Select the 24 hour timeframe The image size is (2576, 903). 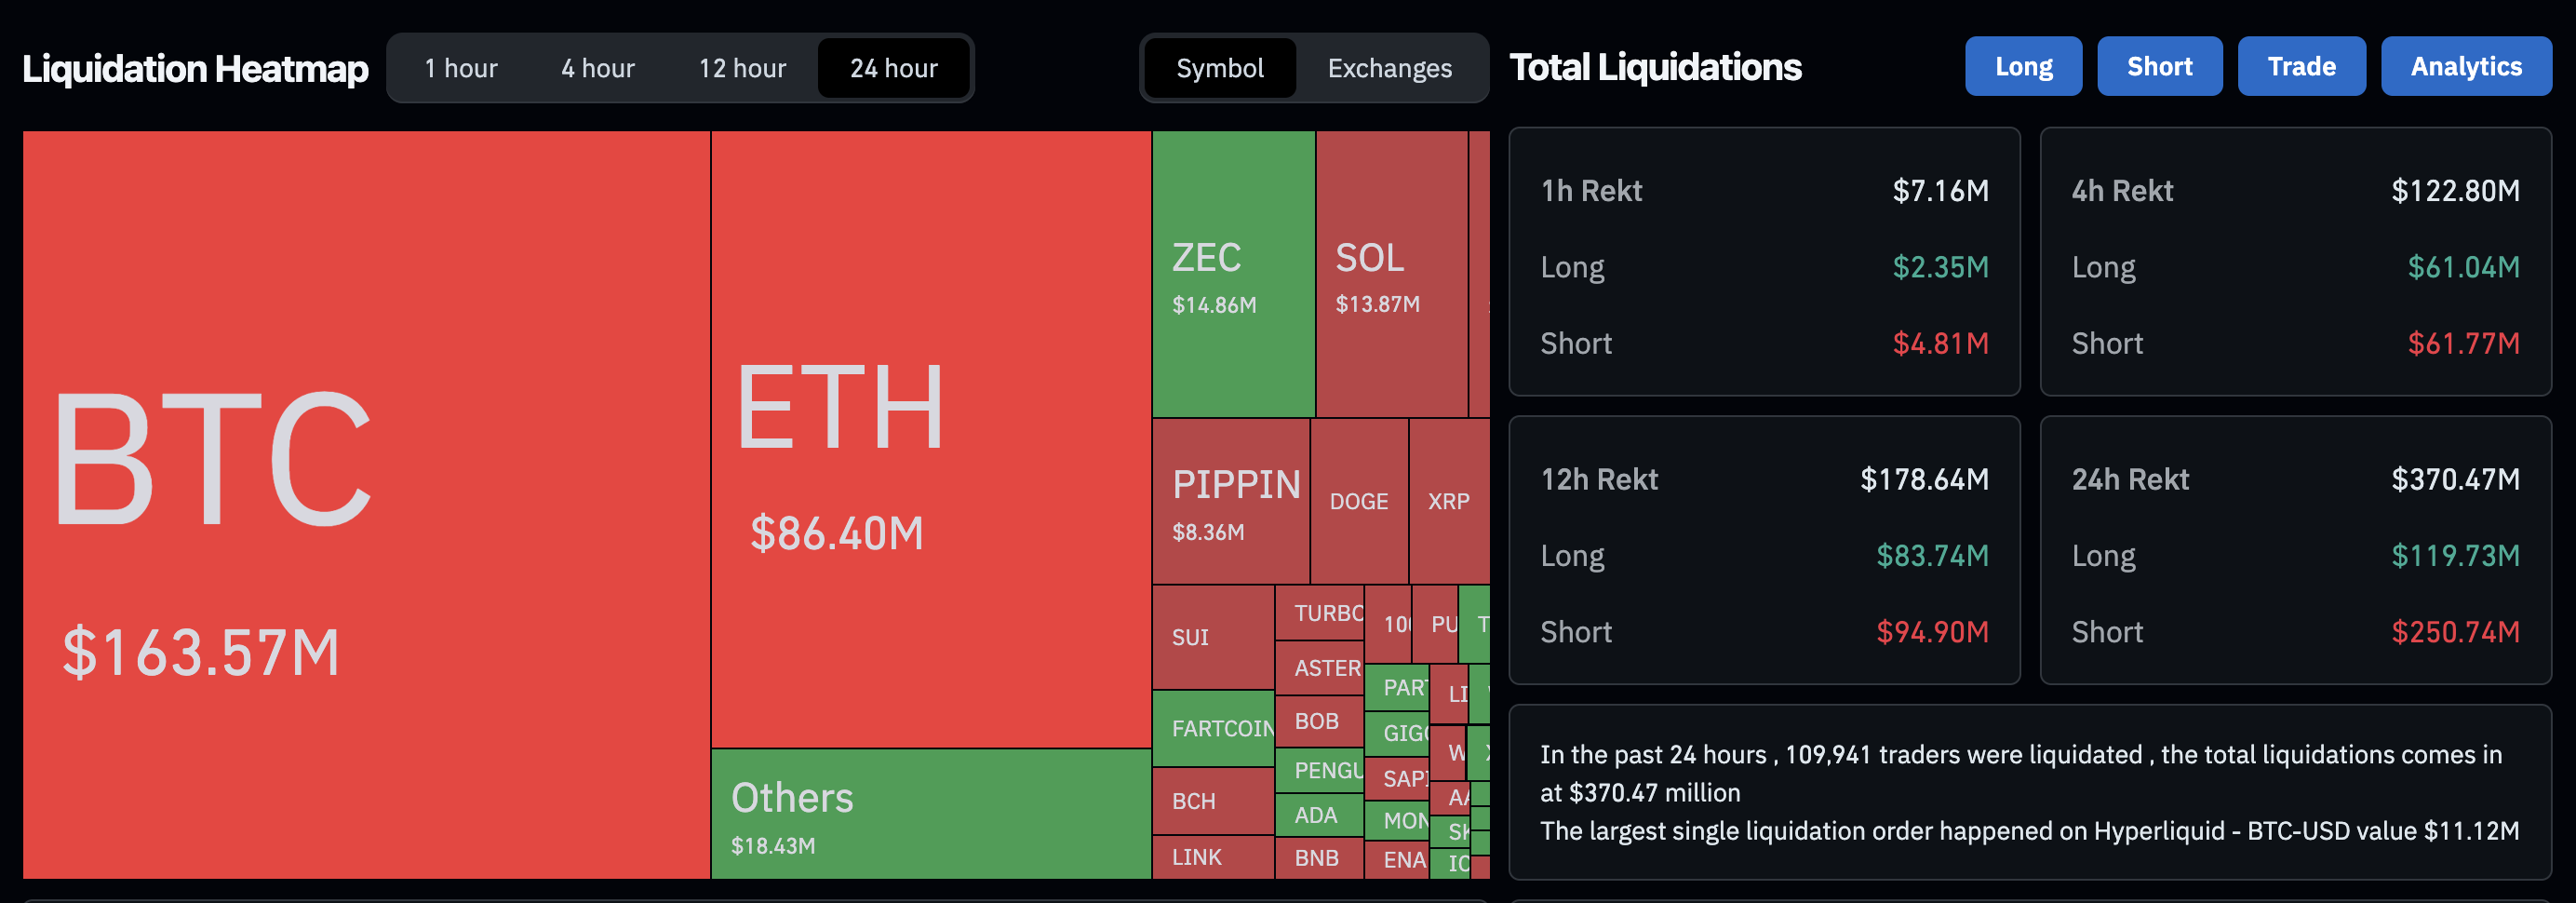893,67
